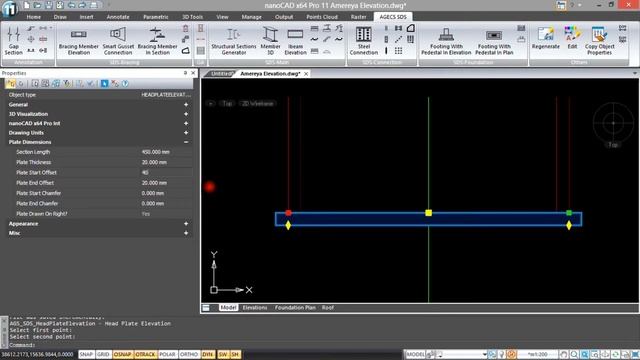Switch to the 3D Tools ribbon tab
Viewport: 640px width, 360px height.
[x=192, y=17]
